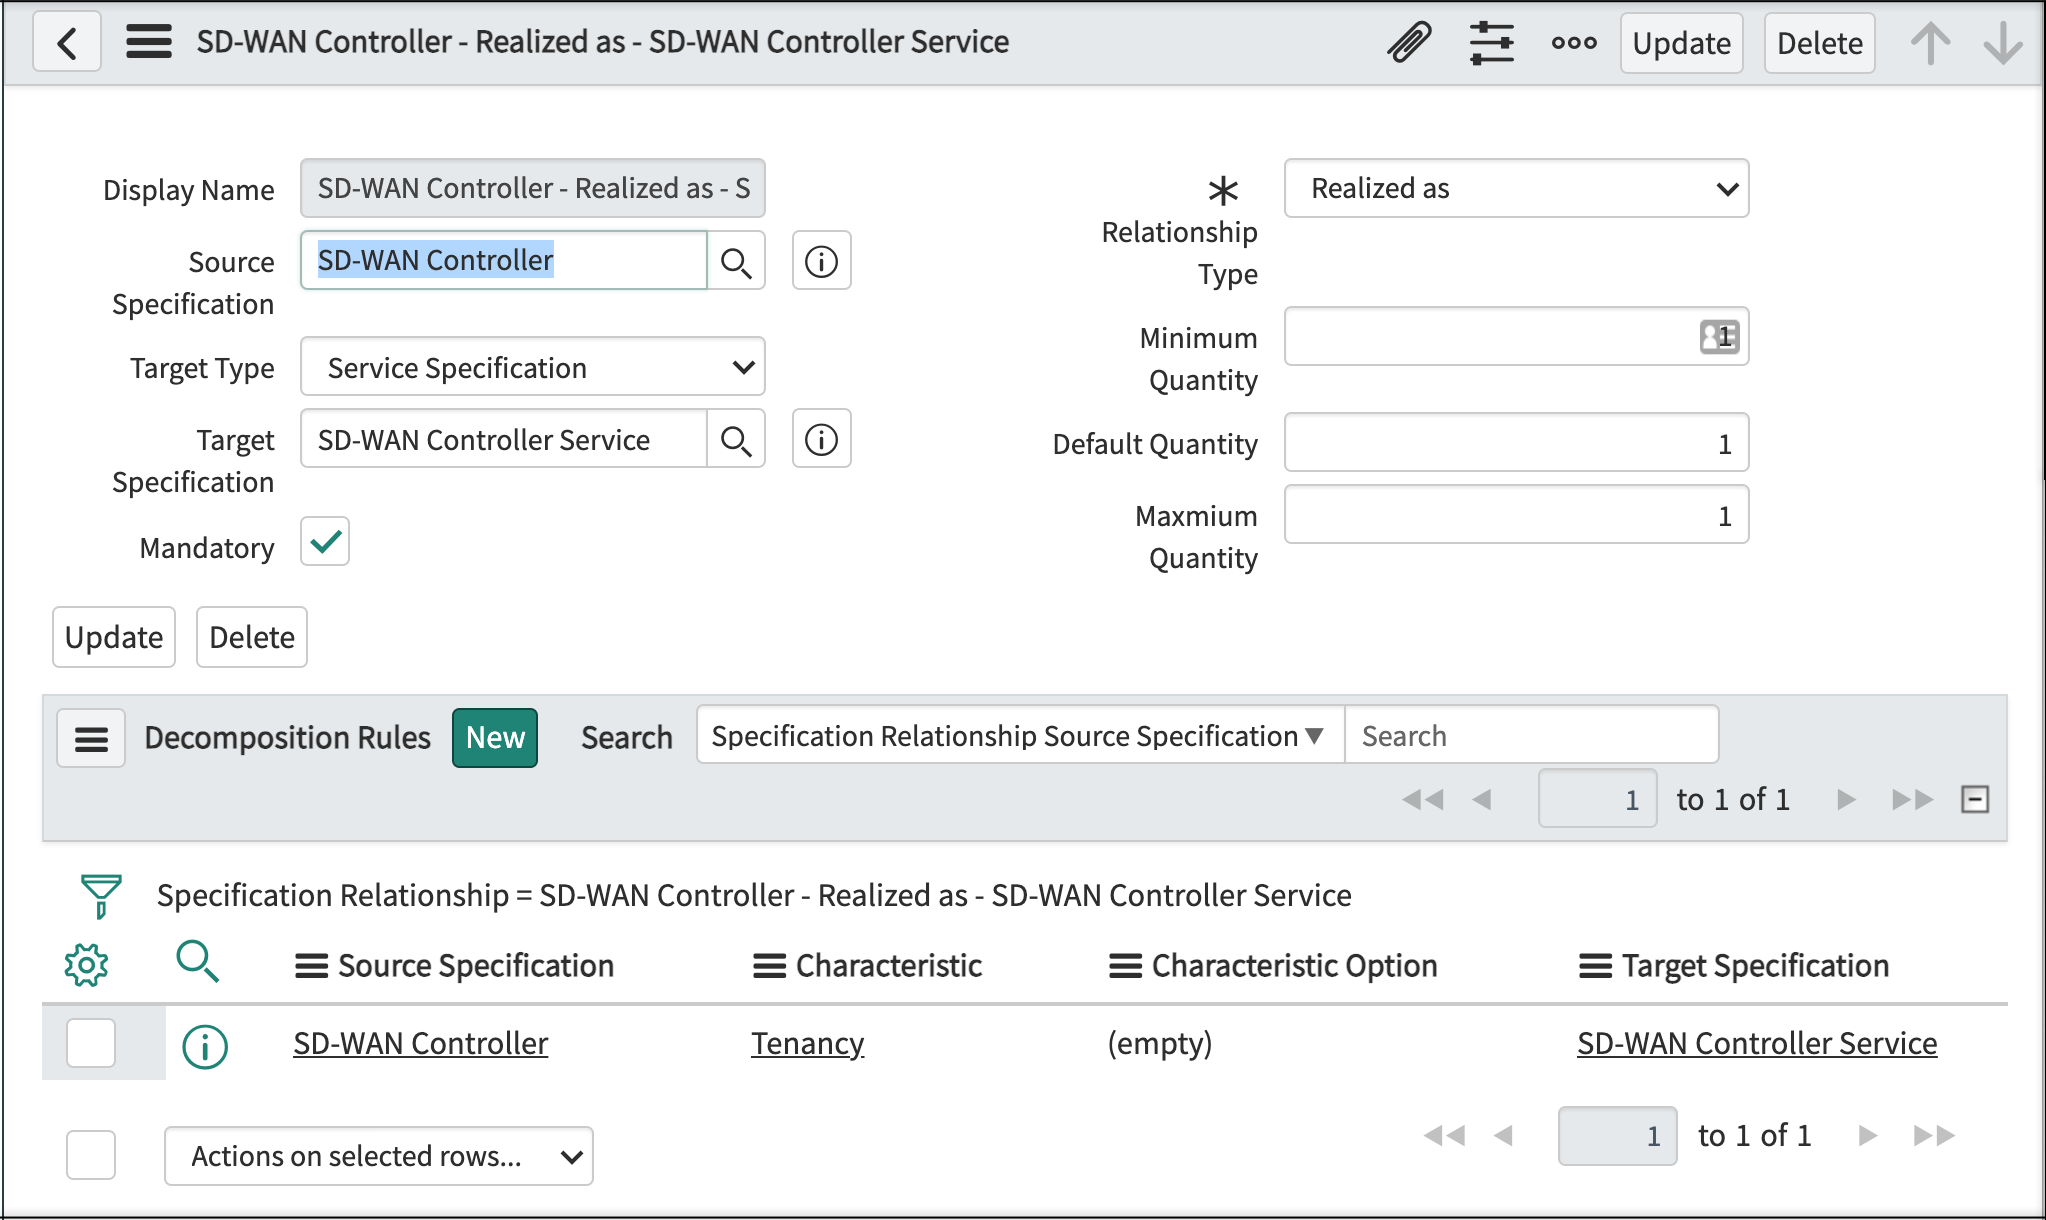This screenshot has height=1220, width=2046.
Task: Collapse the Decomposition Rules list
Action: pos(1975,799)
